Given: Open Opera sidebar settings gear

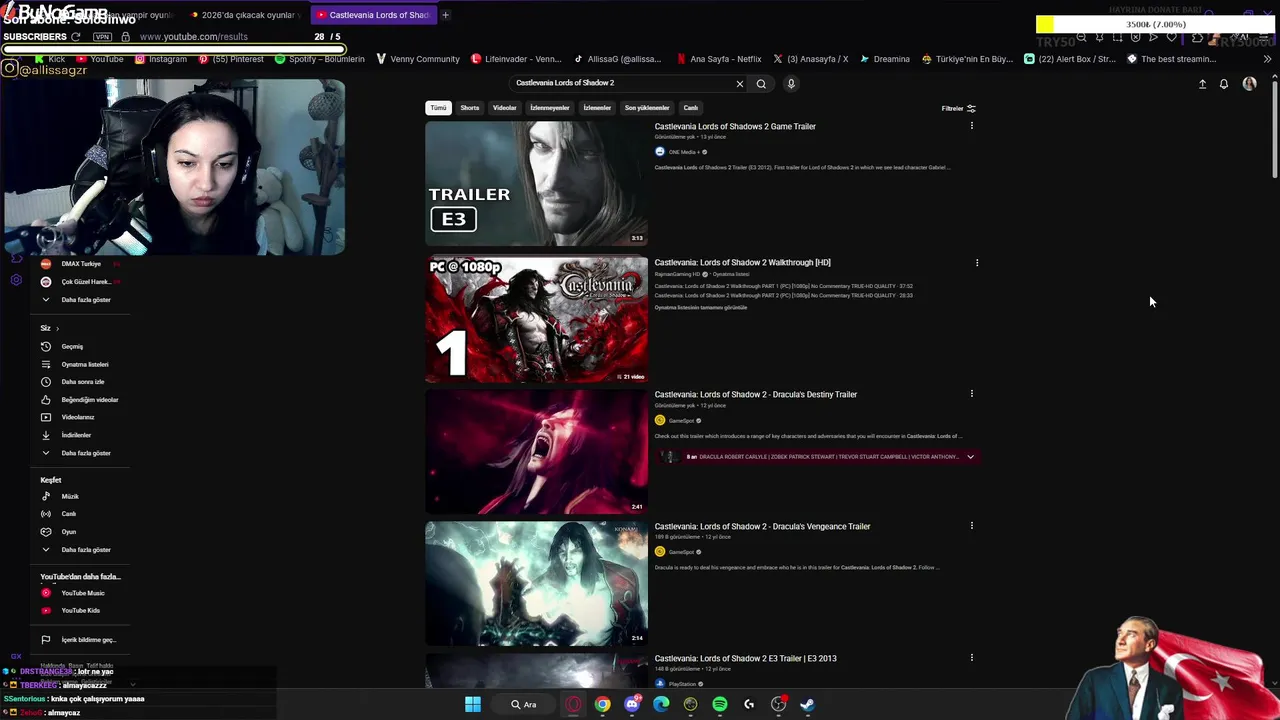Looking at the screenshot, I should pos(16,280).
